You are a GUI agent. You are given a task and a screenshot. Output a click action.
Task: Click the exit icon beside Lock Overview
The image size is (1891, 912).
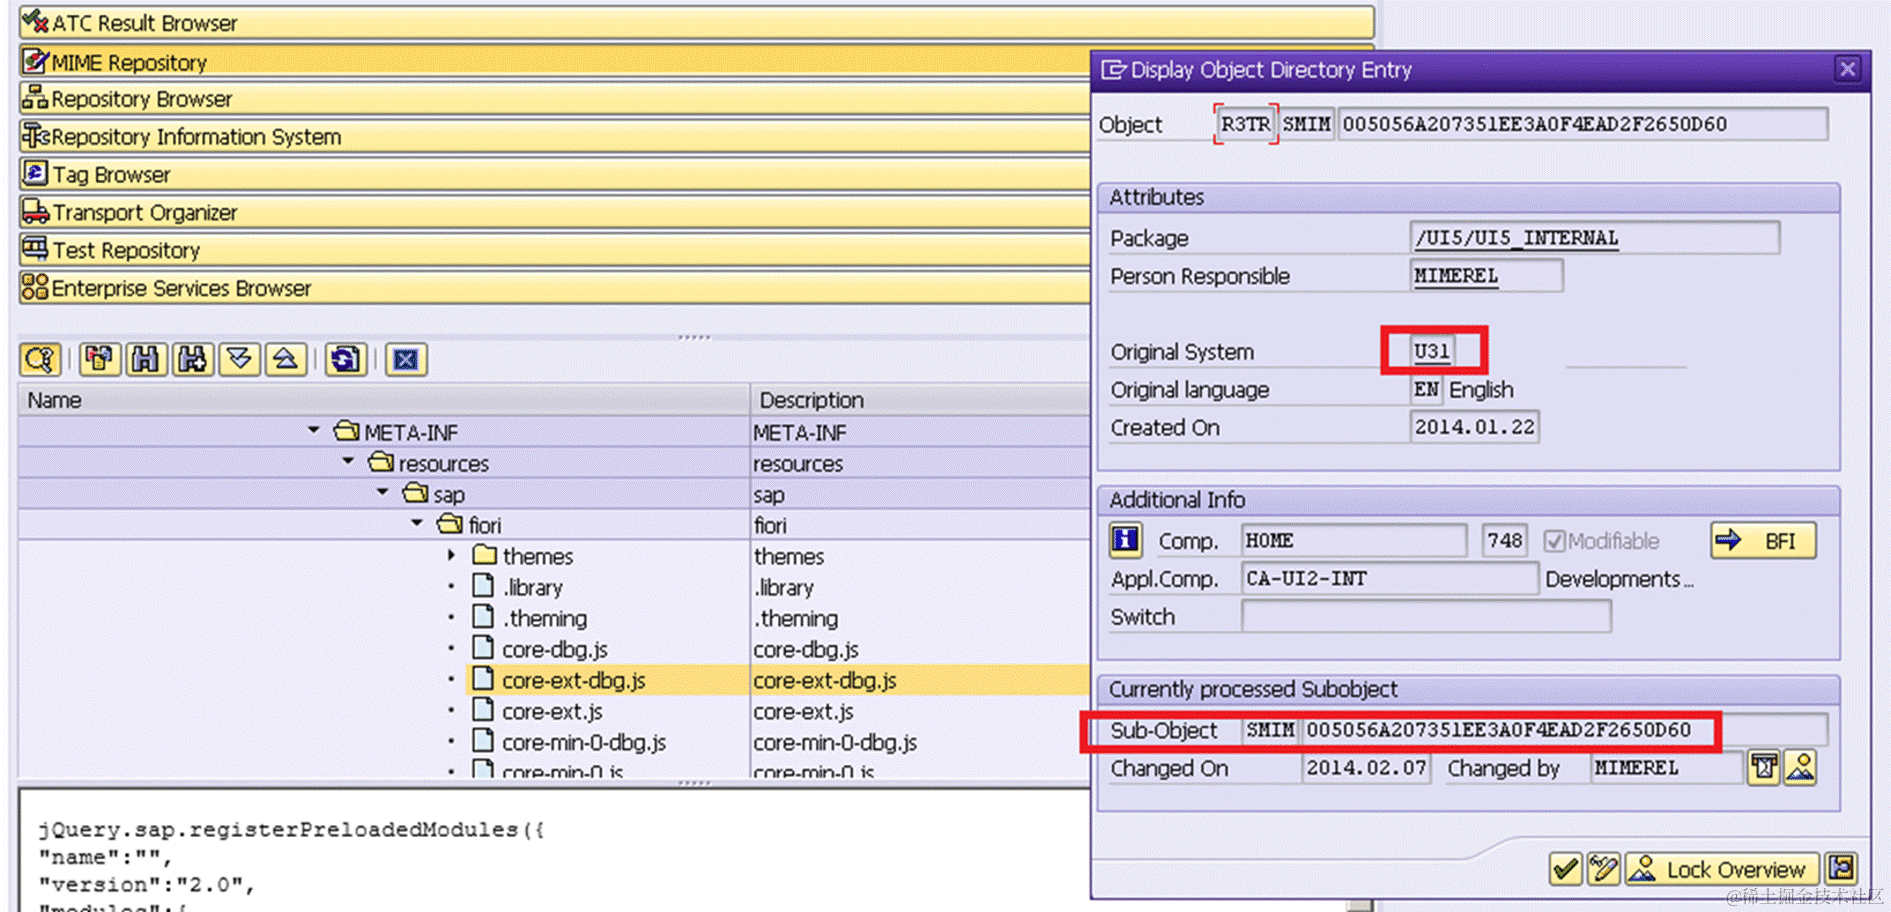point(1842,868)
